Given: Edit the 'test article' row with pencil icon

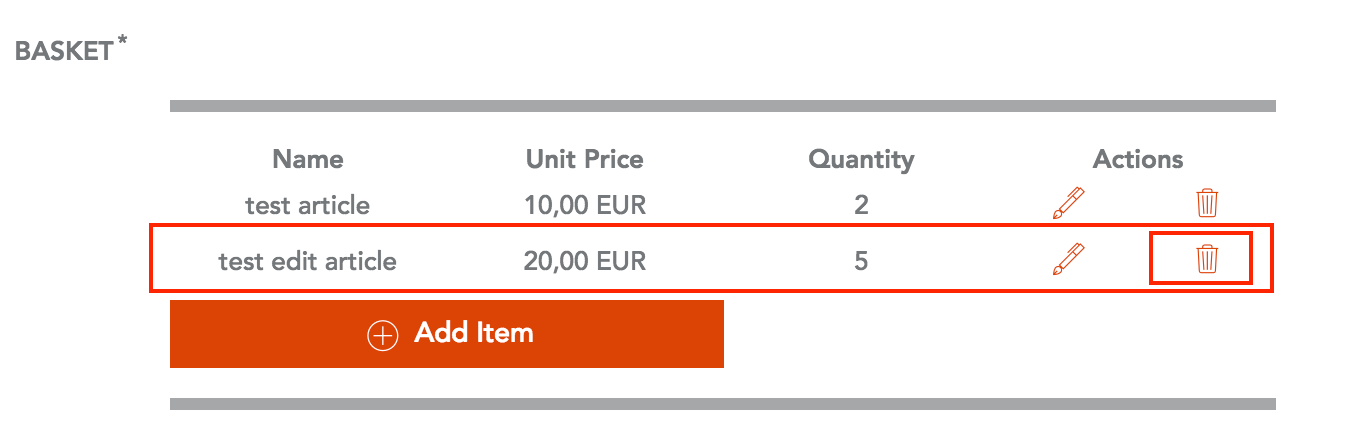Looking at the screenshot, I should (1068, 204).
